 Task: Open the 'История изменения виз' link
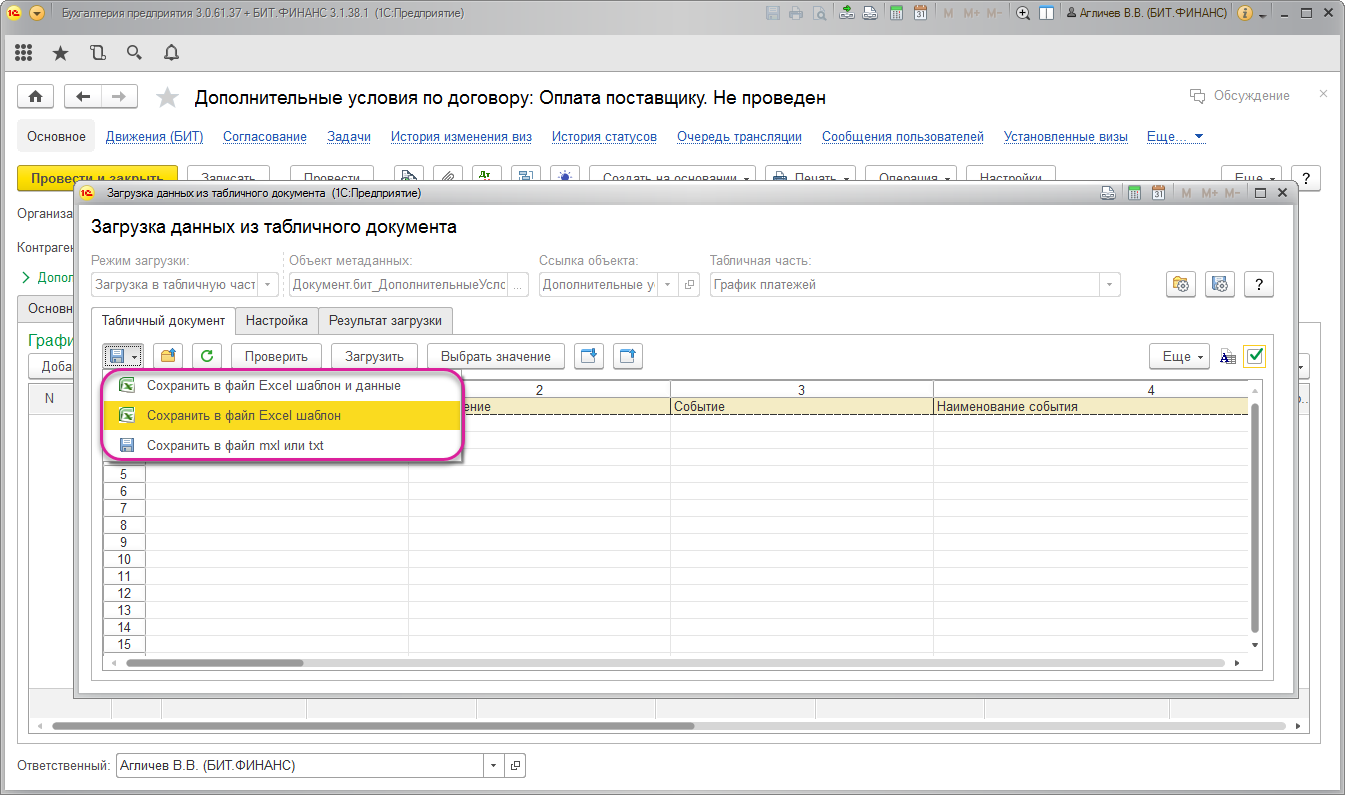[x=461, y=137]
